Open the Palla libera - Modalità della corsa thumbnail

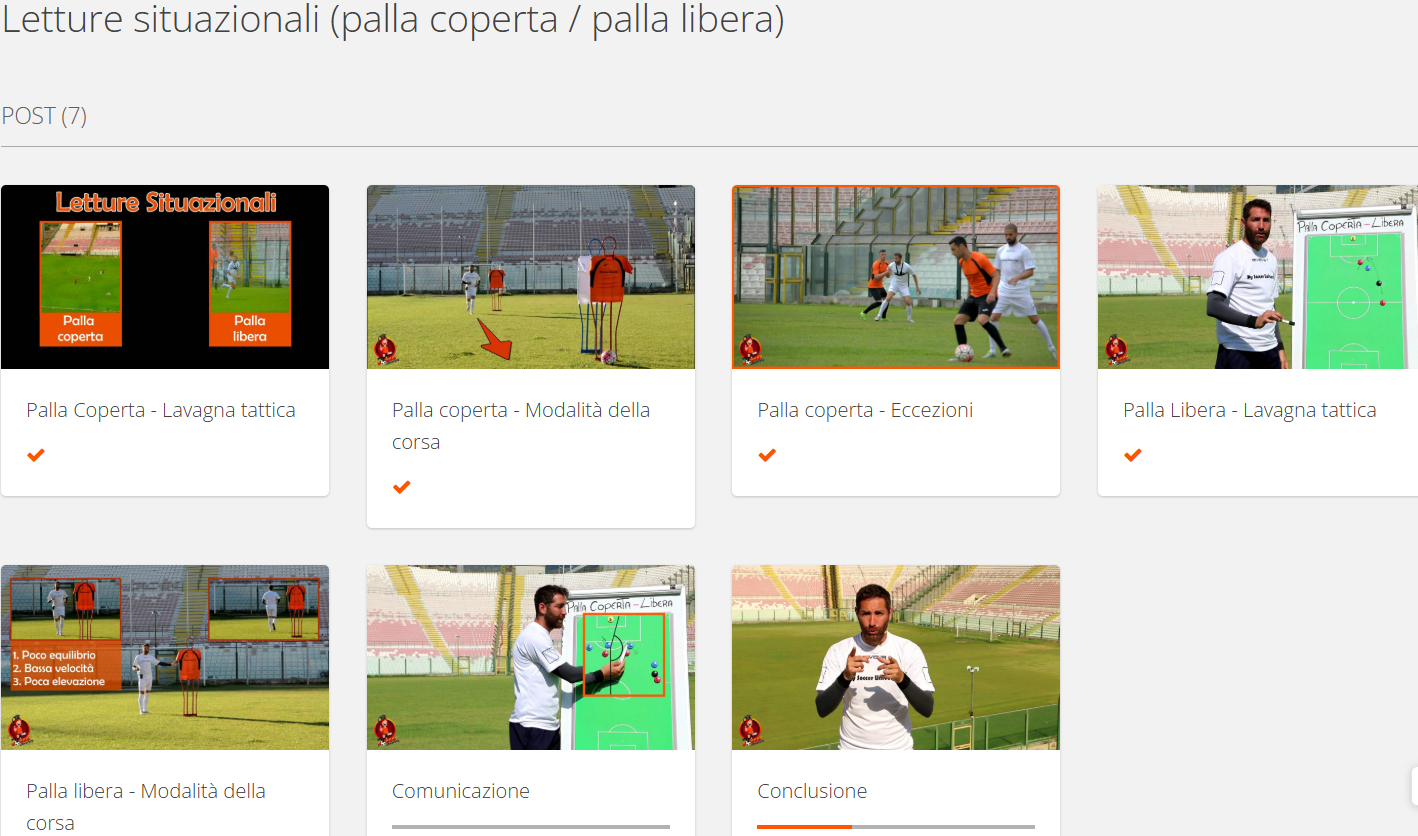[165, 657]
